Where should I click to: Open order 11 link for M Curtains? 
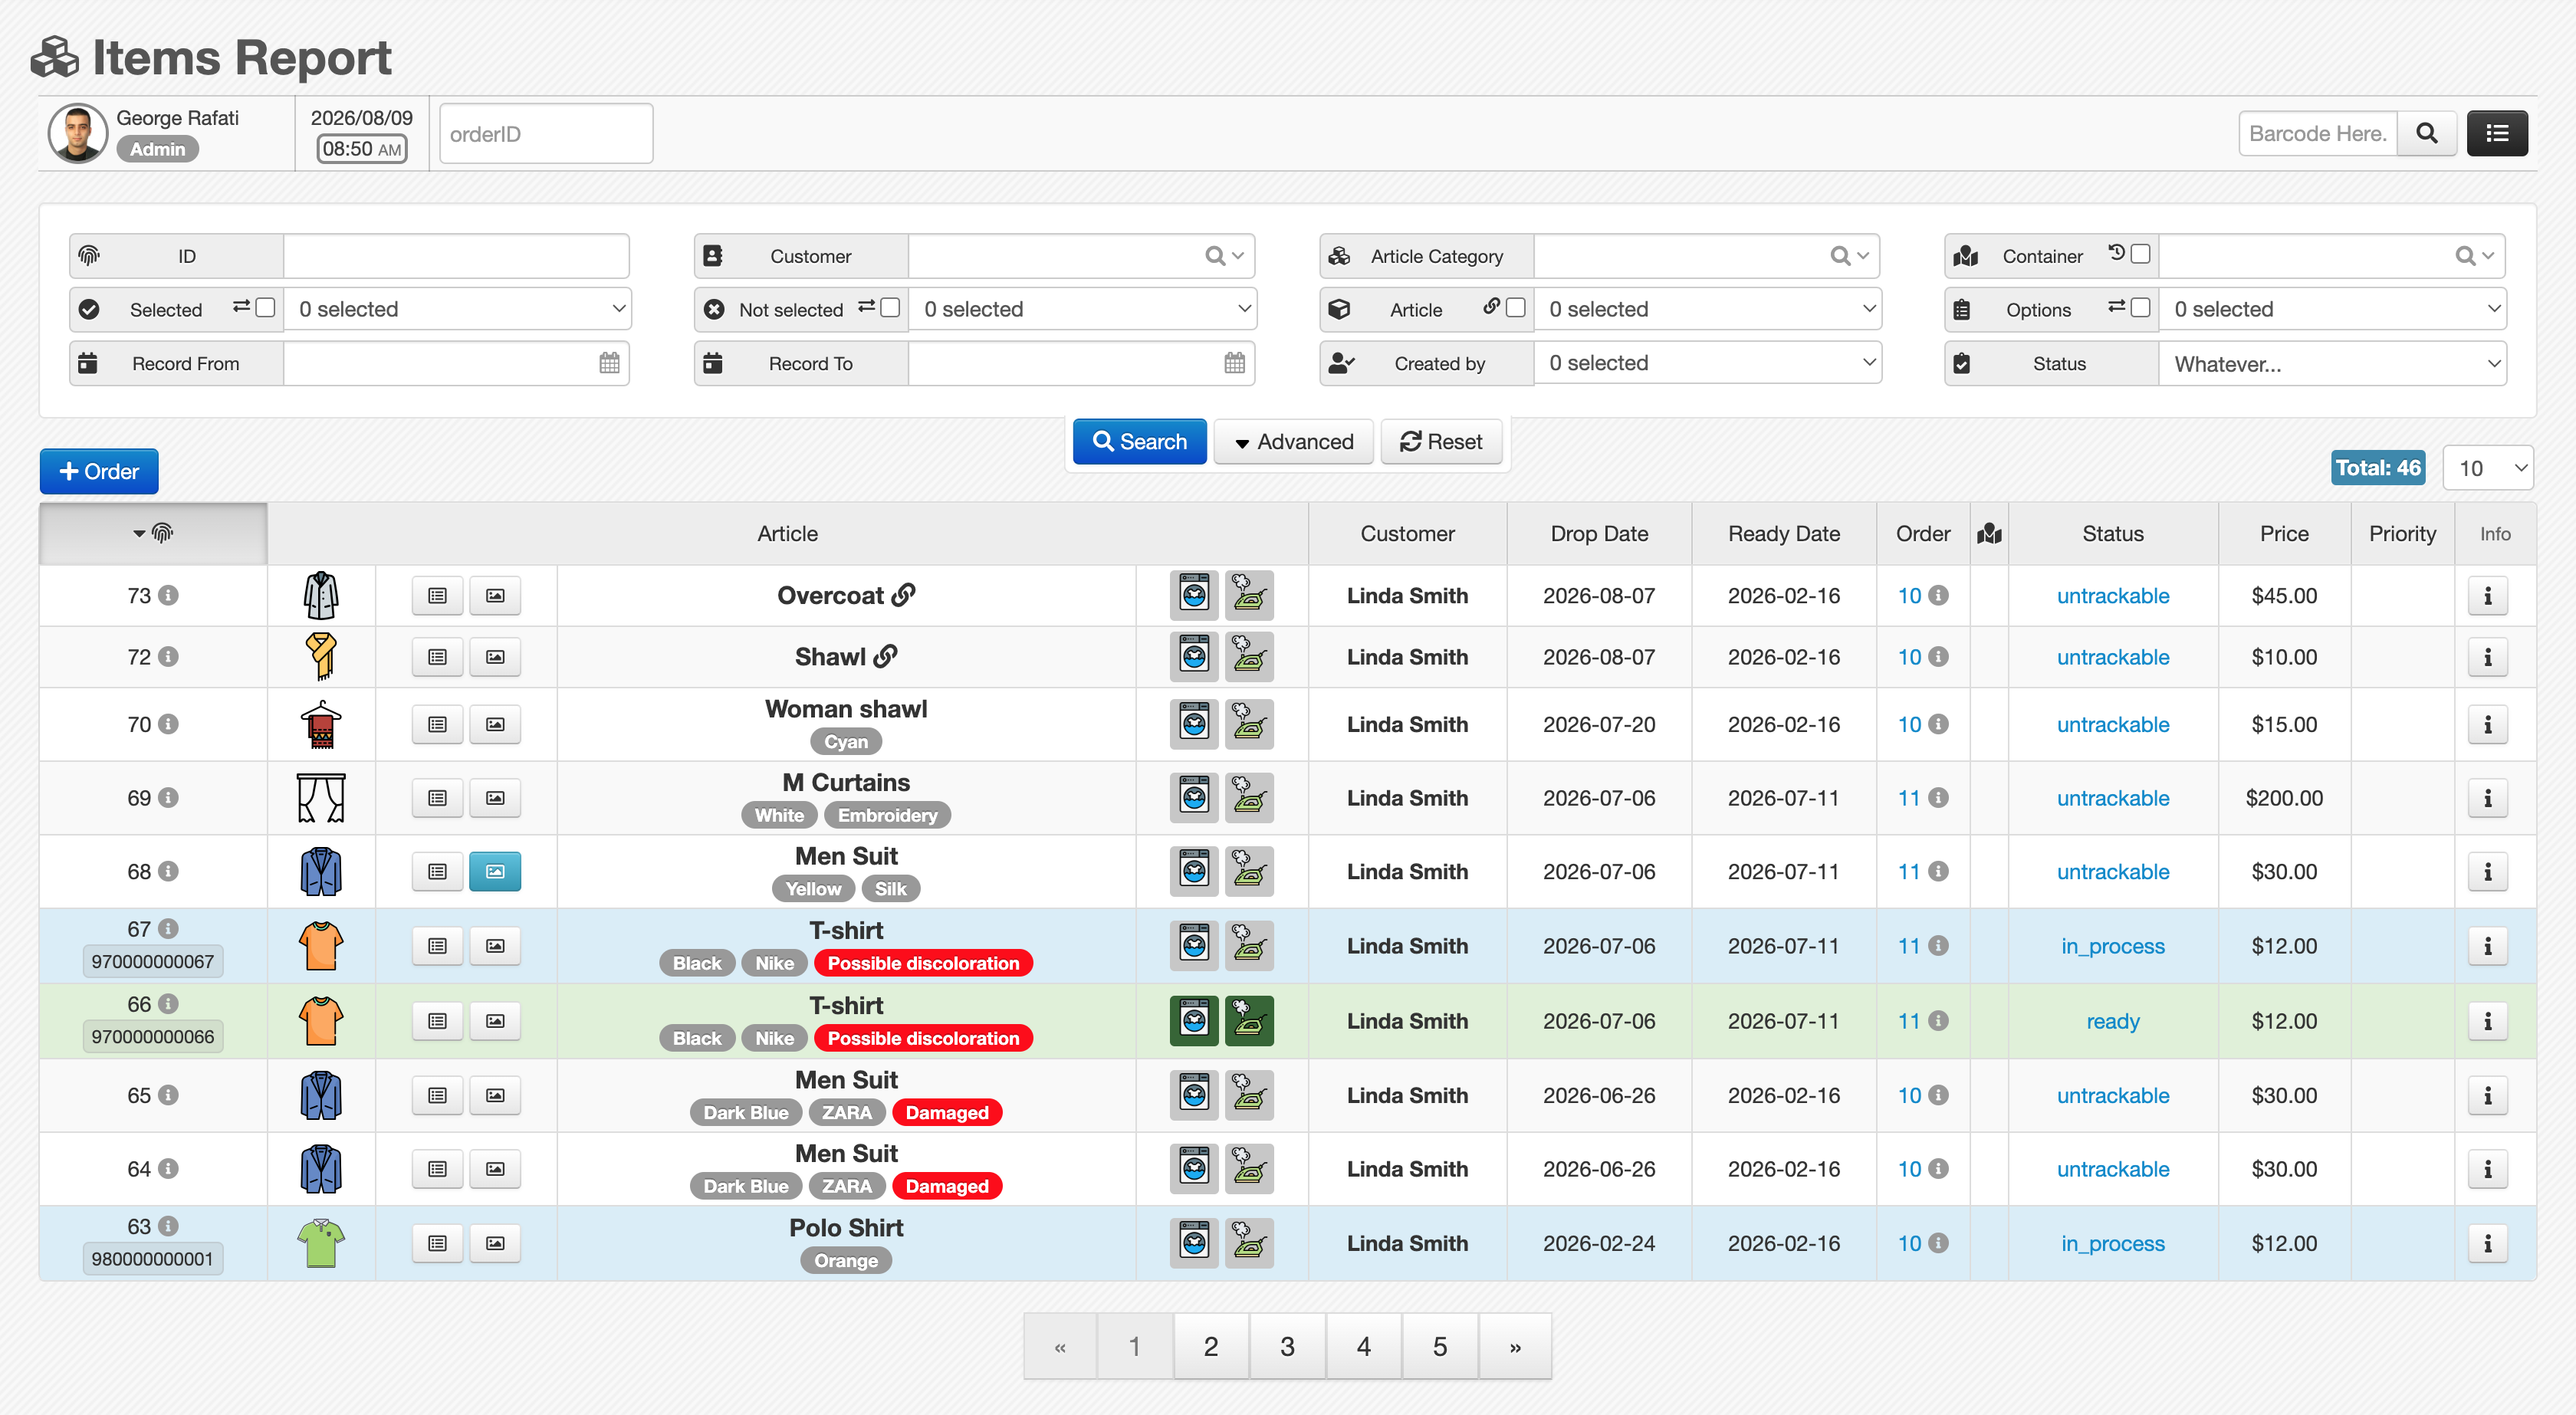click(x=1908, y=798)
